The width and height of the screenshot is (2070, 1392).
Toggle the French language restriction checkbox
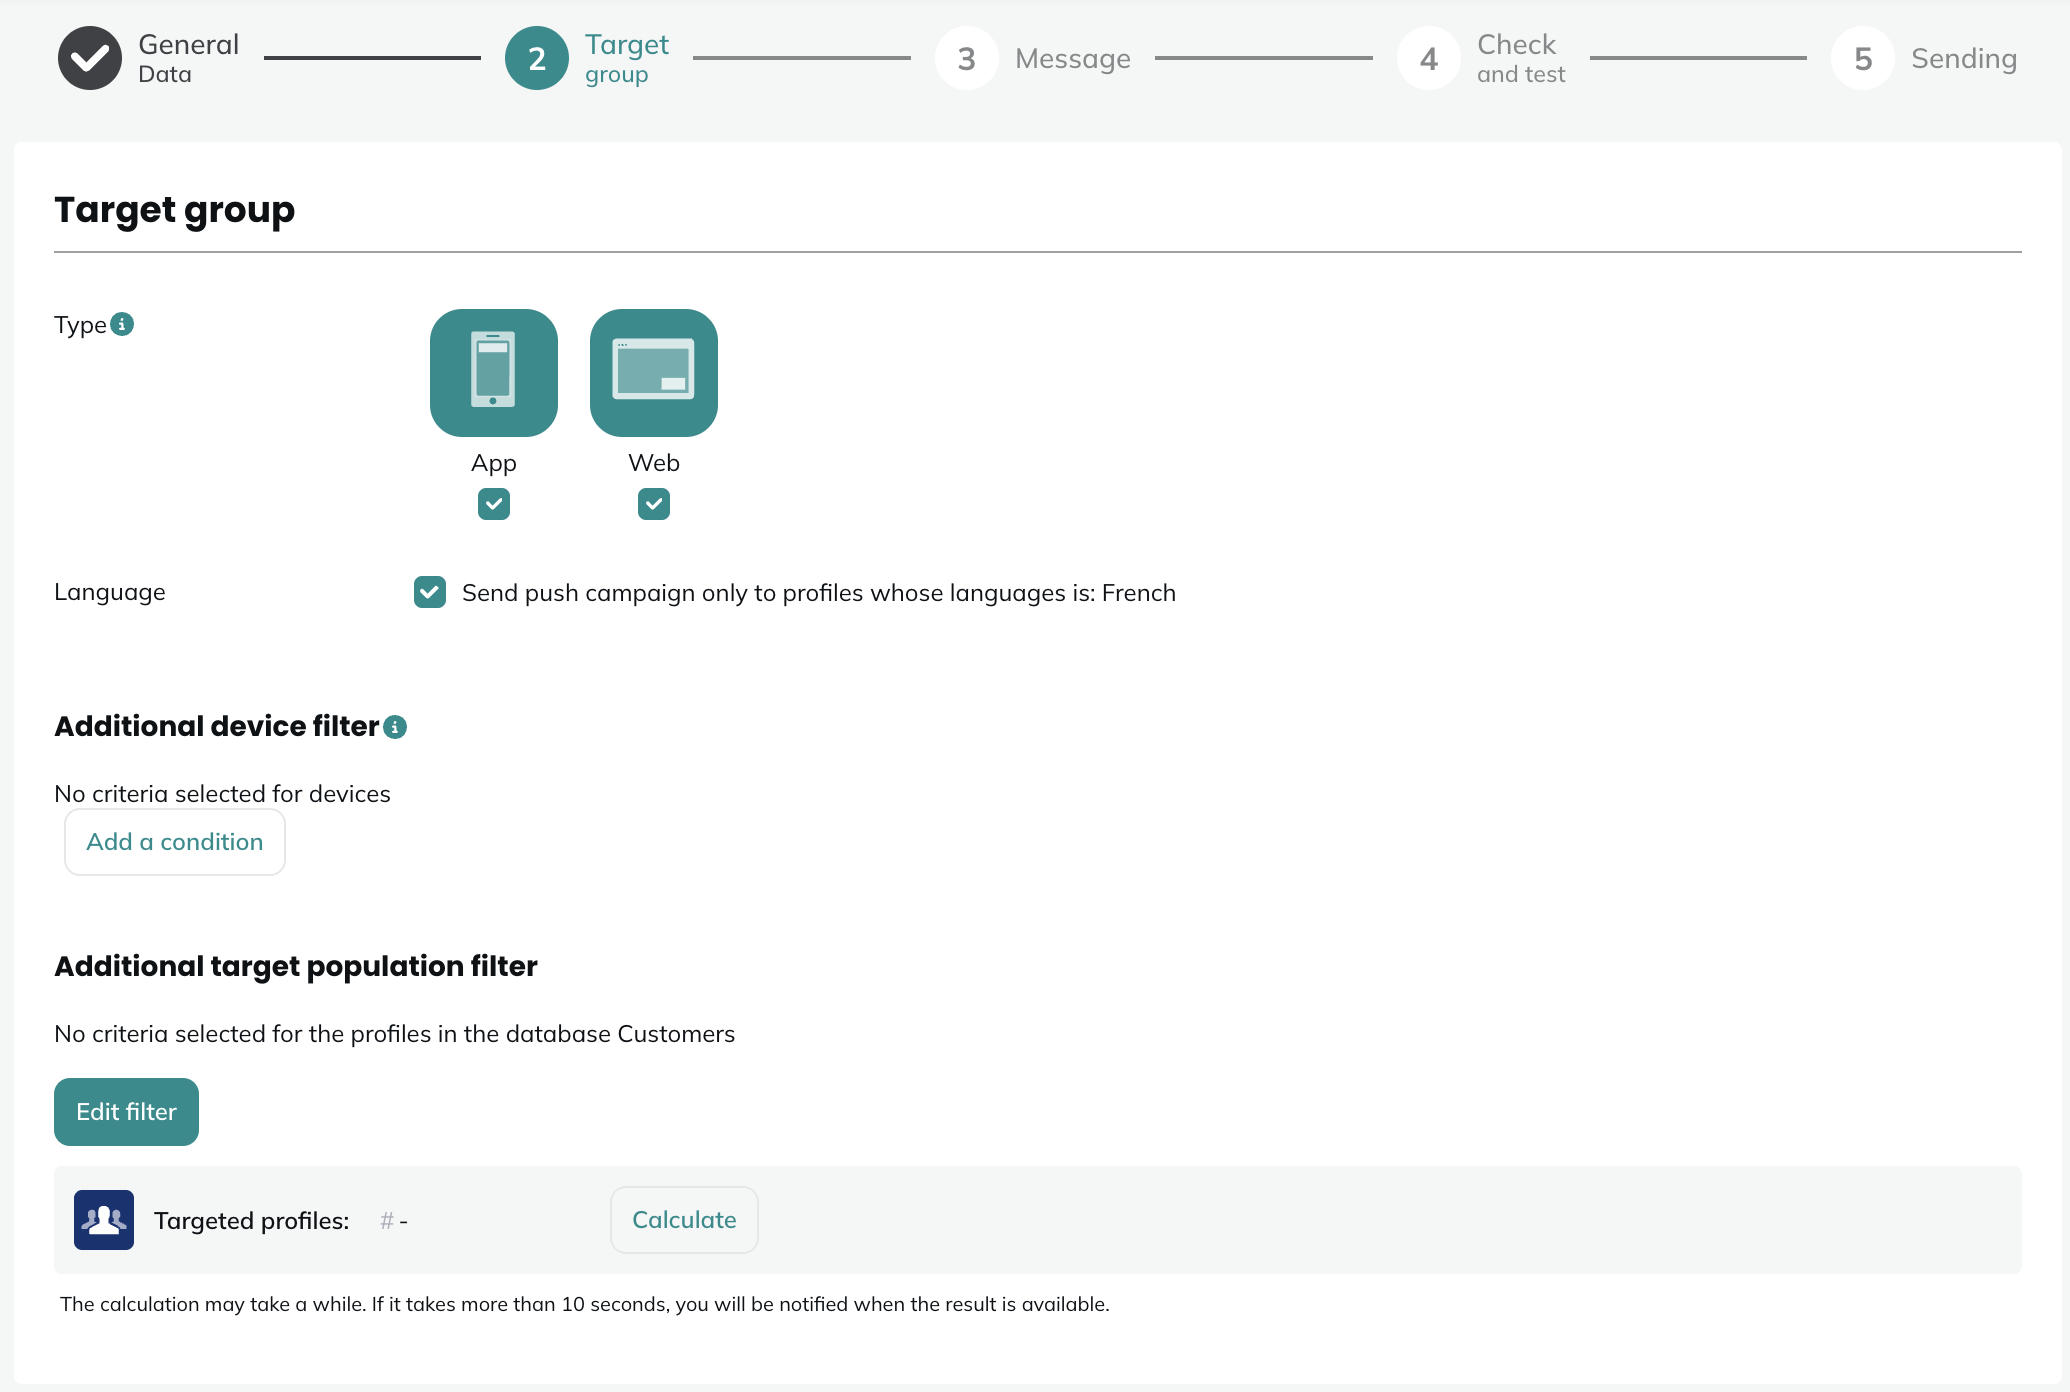[x=430, y=592]
